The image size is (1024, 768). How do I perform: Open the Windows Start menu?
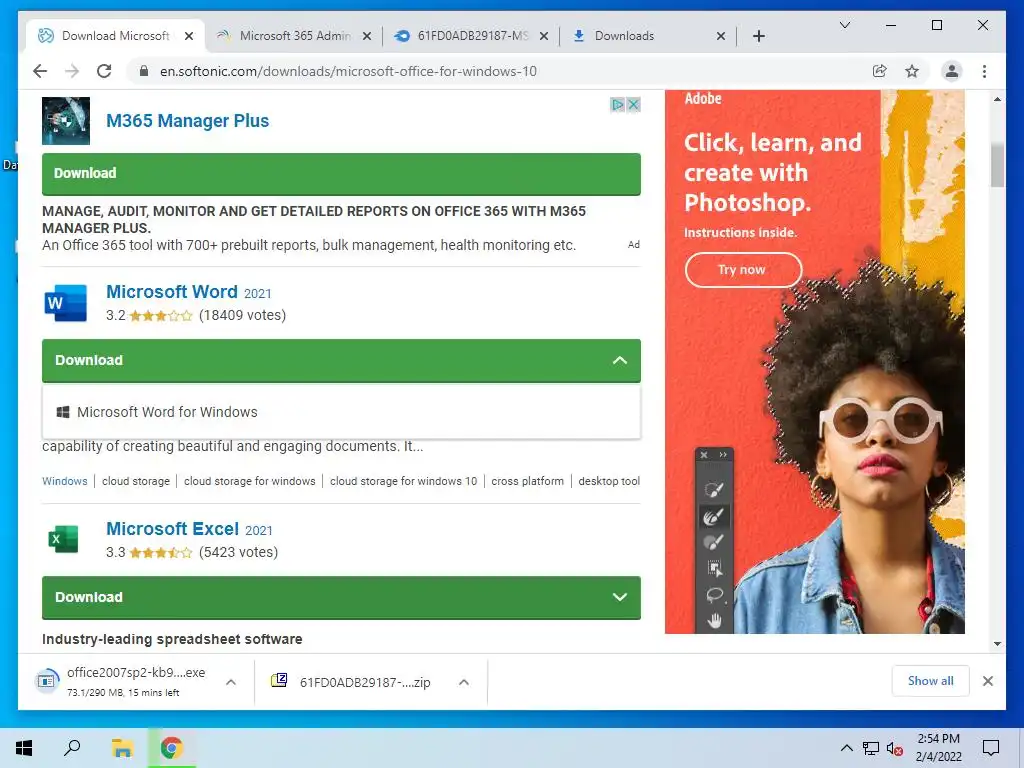coord(24,748)
